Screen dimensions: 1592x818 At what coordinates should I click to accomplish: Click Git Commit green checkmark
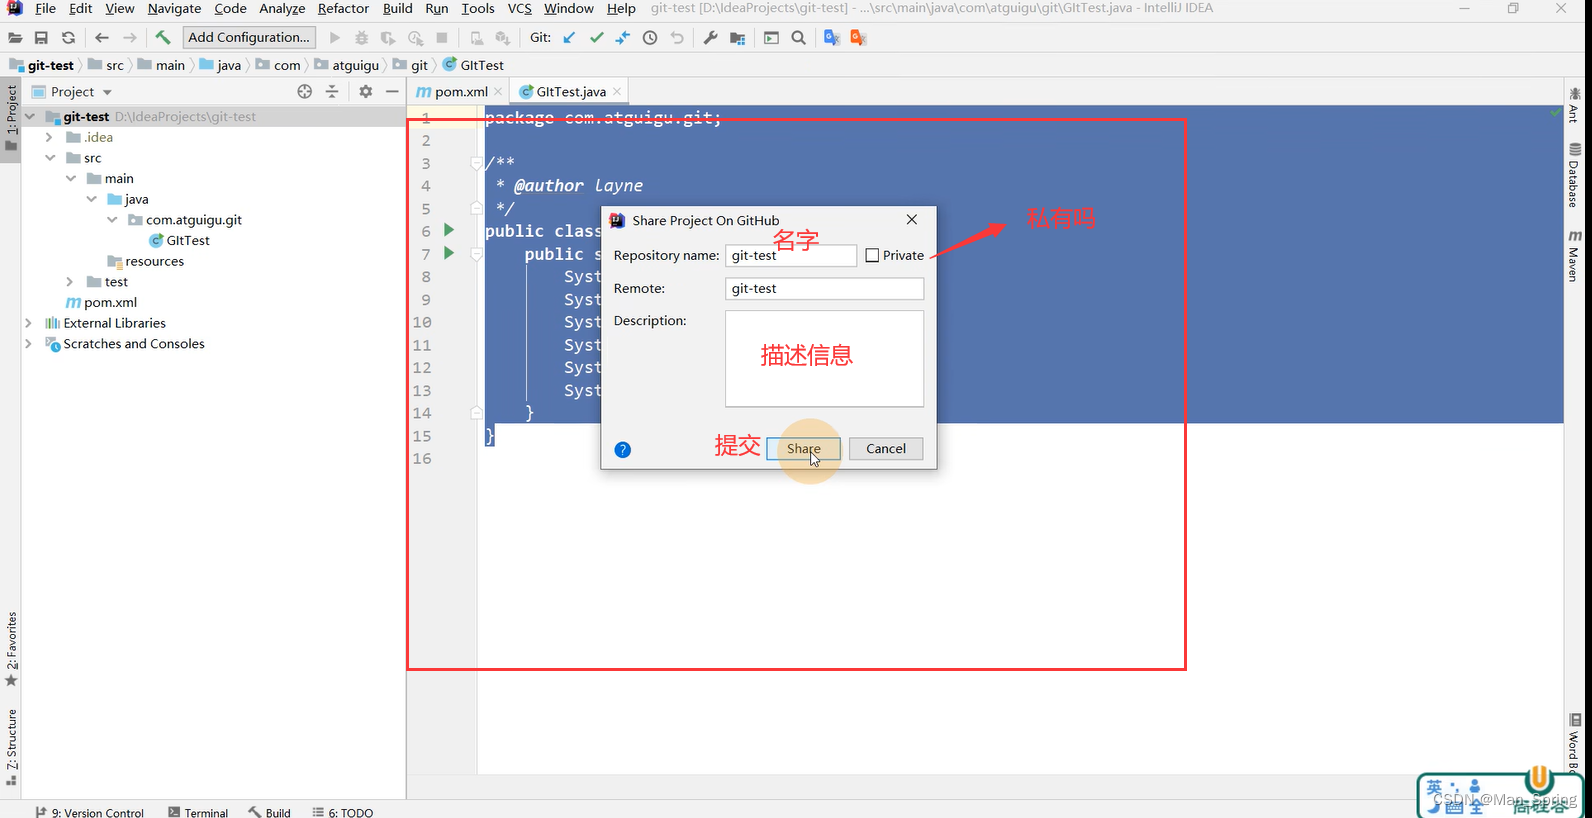596,38
